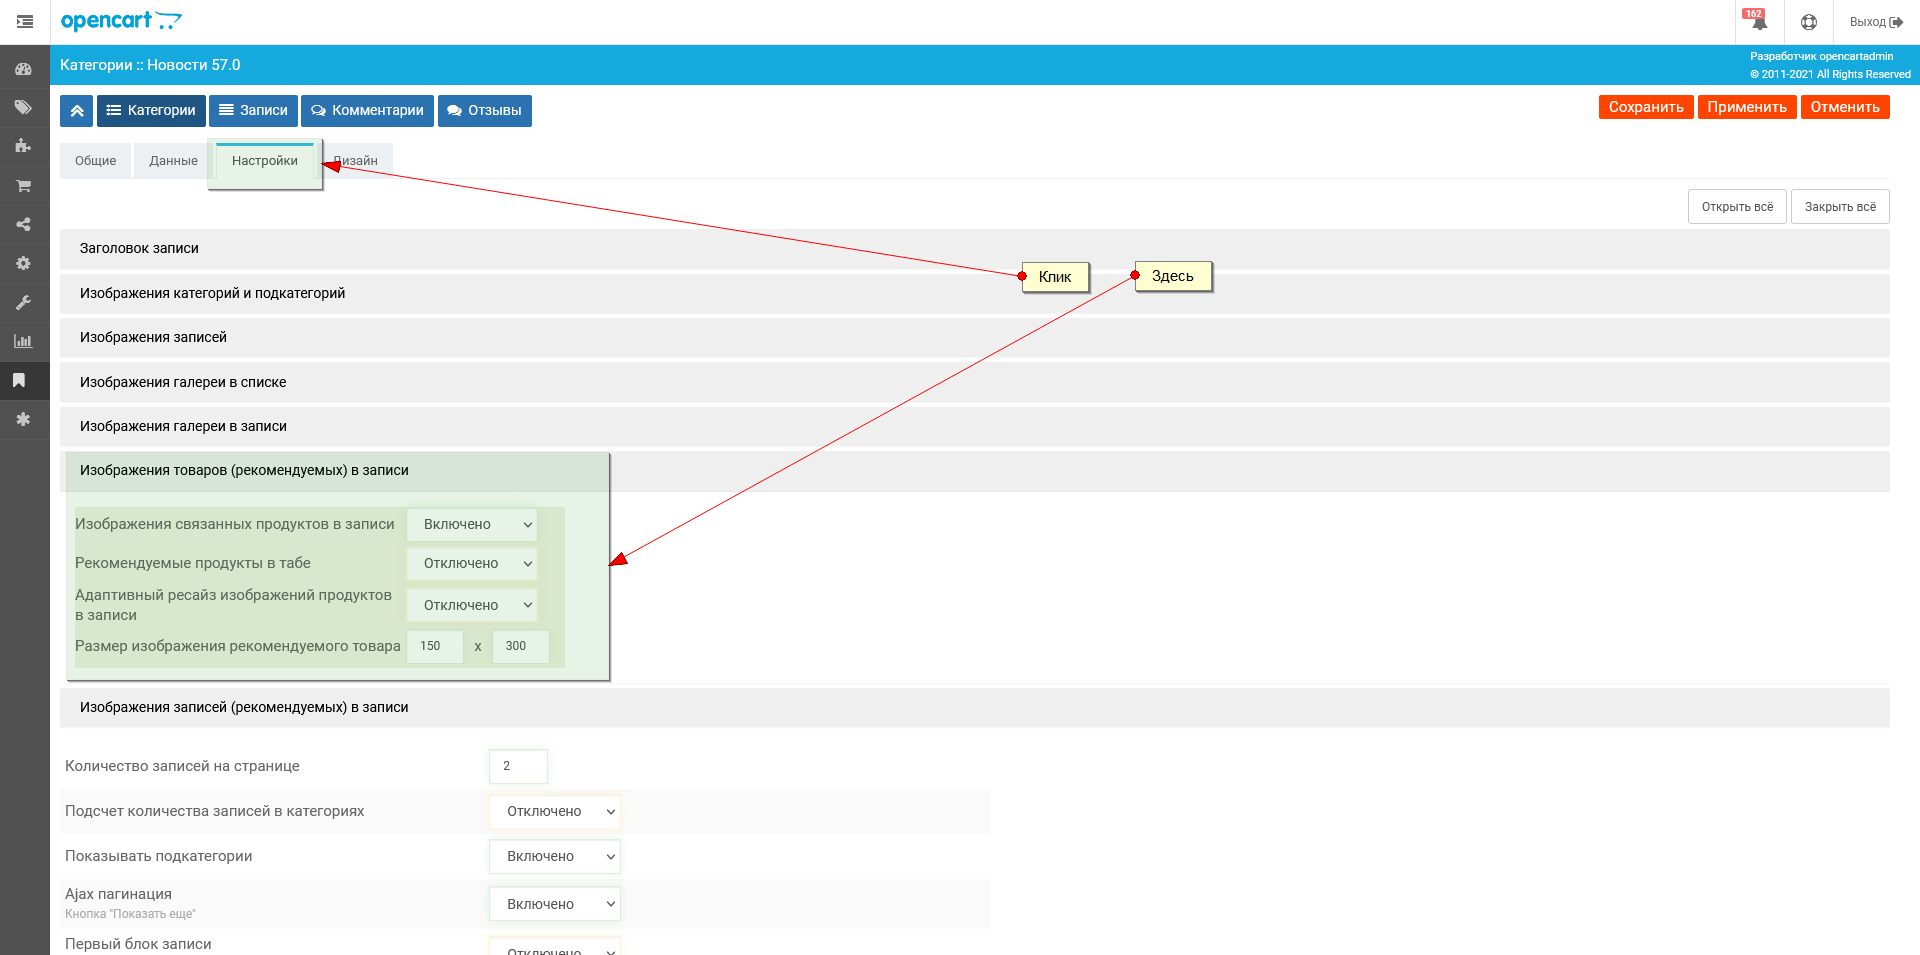The height and width of the screenshot is (955, 1920).
Task: Open Рекомендуемые продукты в табе dropdown
Action: [472, 564]
